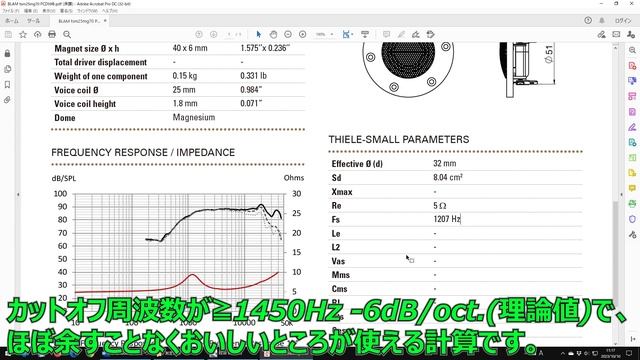The image size is (640, 360).
Task: Open the green Organize Pages tool
Action: point(632,158)
